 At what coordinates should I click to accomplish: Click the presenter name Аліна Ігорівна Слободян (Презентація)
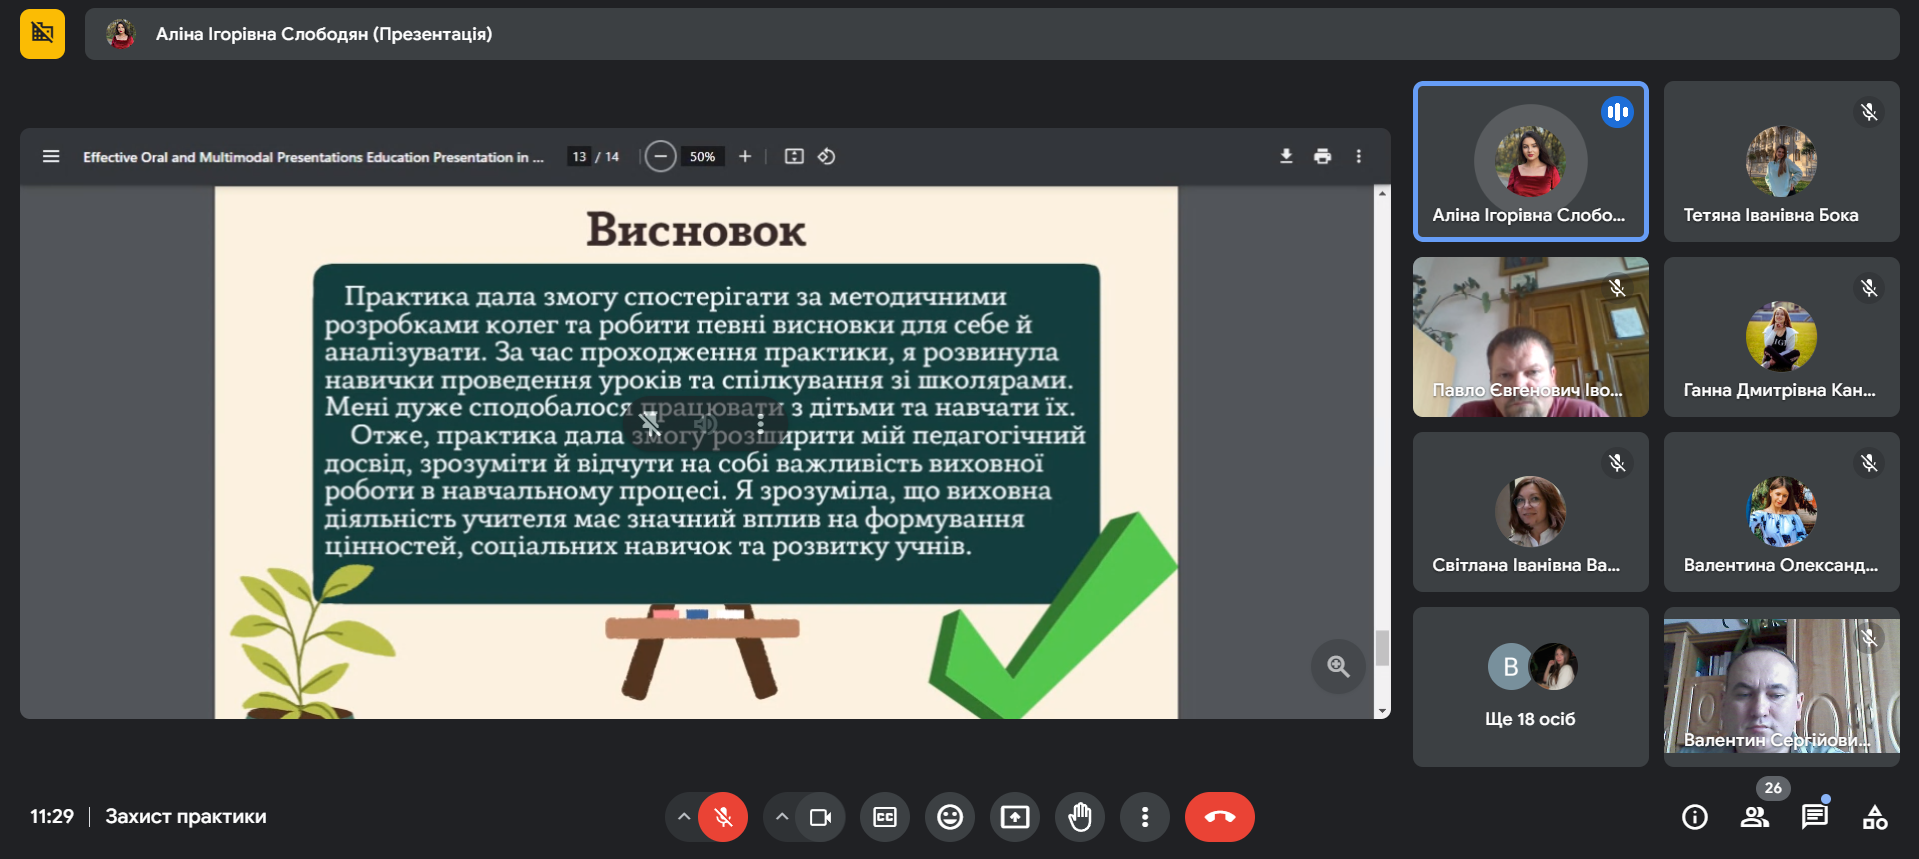(324, 34)
